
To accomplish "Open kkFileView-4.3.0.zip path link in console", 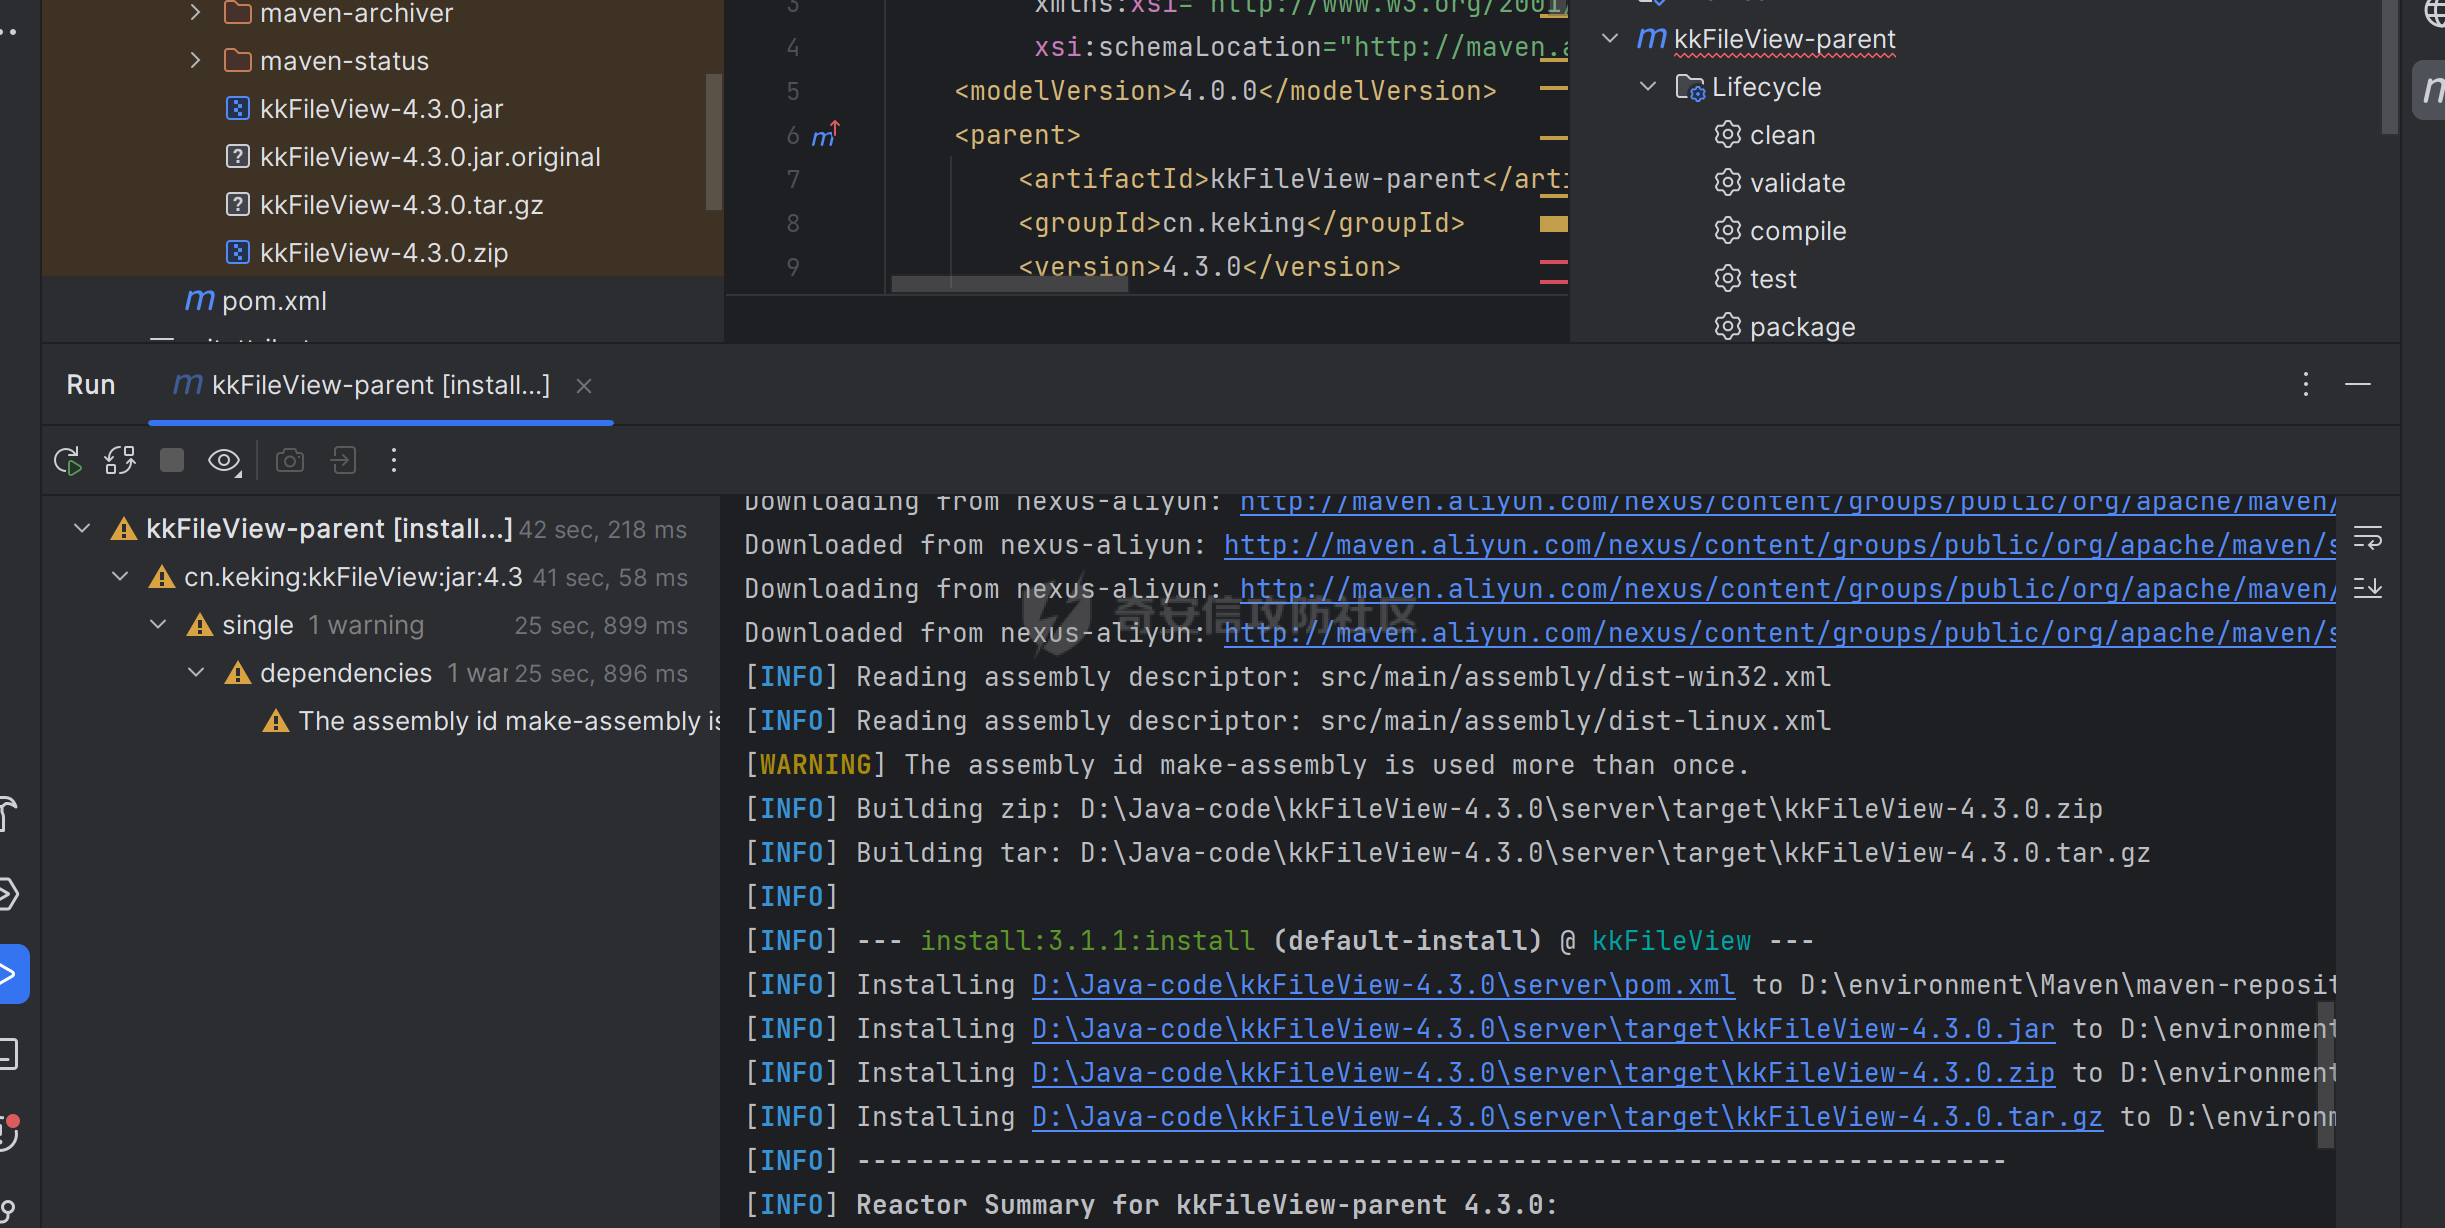I will pyautogui.click(x=1543, y=1073).
